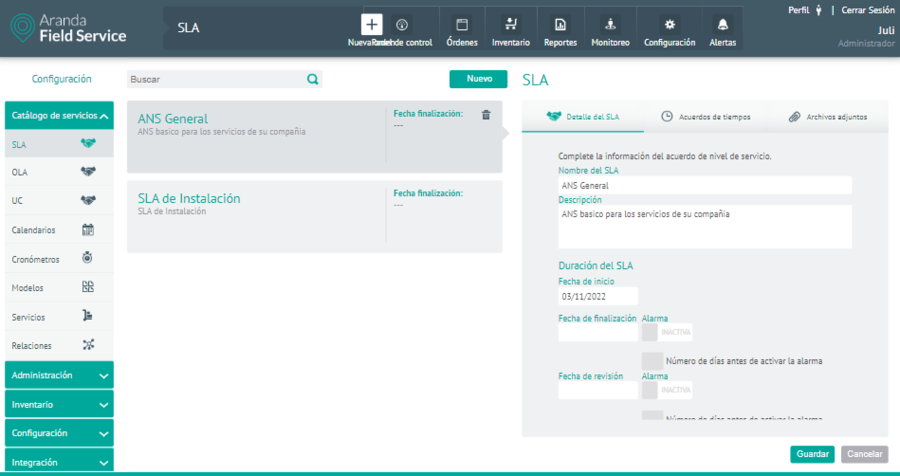This screenshot has width=900, height=476.
Task: Collapse the Catálogo de servicios section
Action: coord(59,115)
